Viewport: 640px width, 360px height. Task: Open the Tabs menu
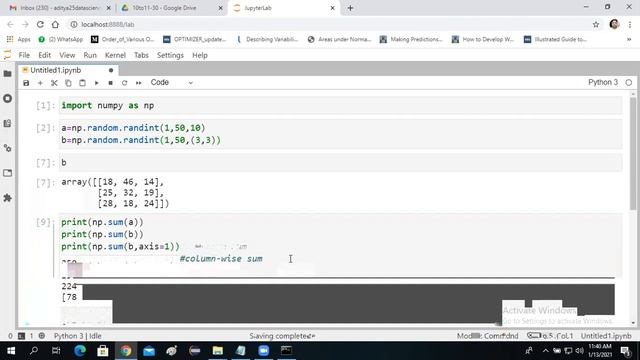point(141,55)
